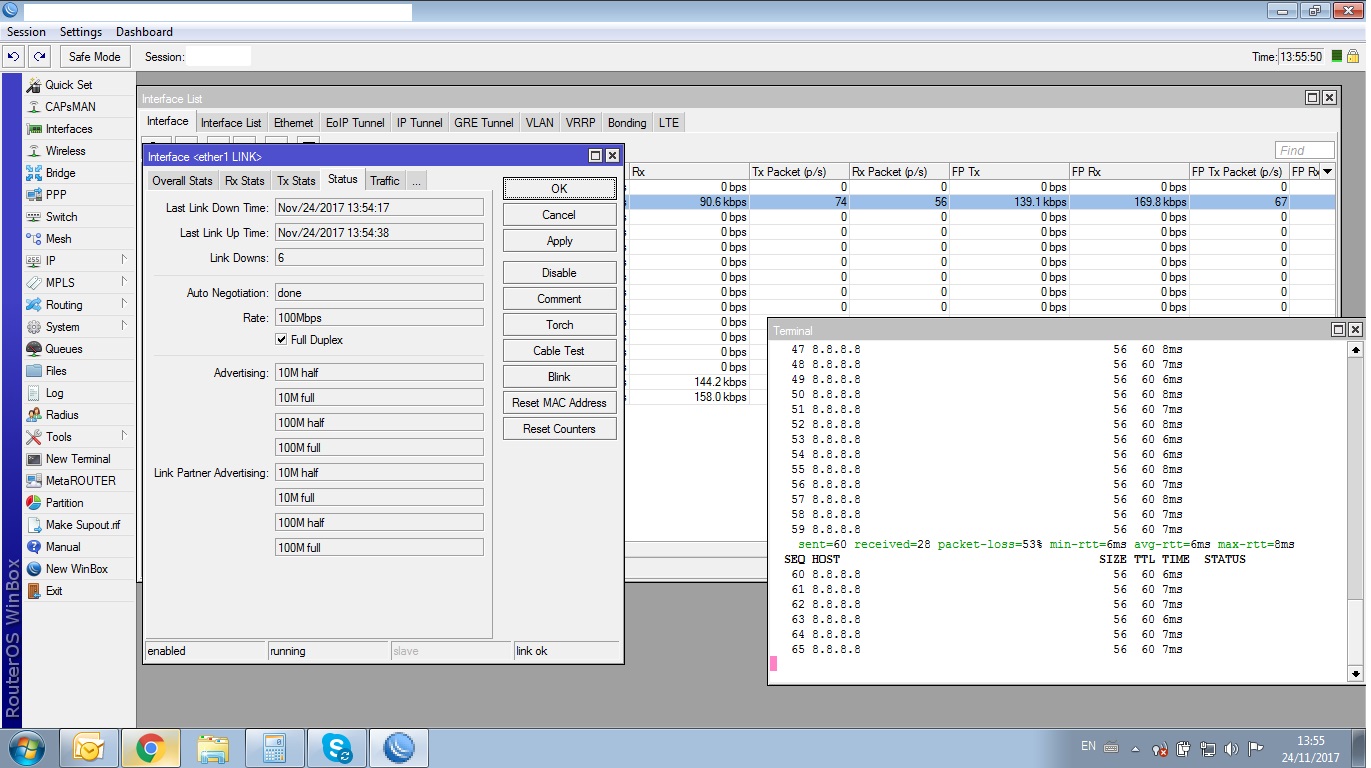This screenshot has width=1371, height=768.
Task: Launch New Terminal from the sidebar
Action: [78, 459]
